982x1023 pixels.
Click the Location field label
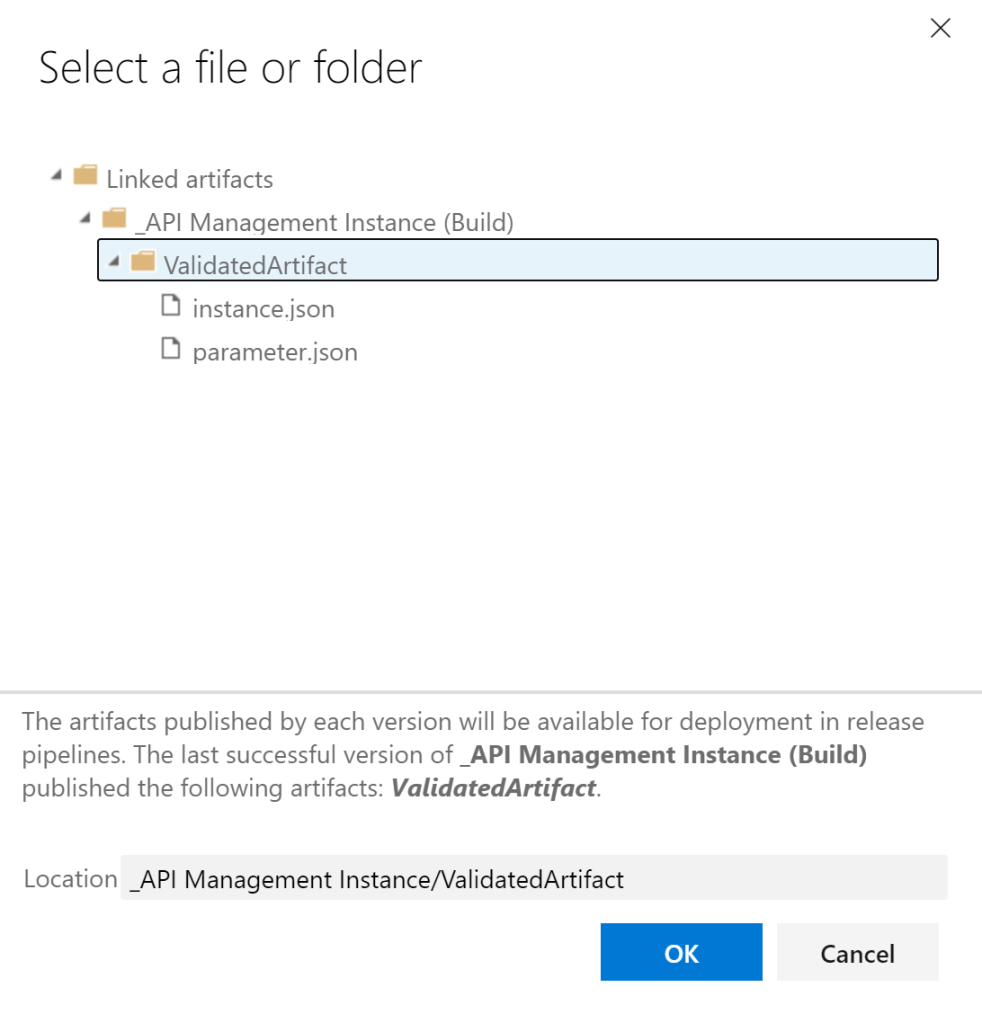[70, 879]
